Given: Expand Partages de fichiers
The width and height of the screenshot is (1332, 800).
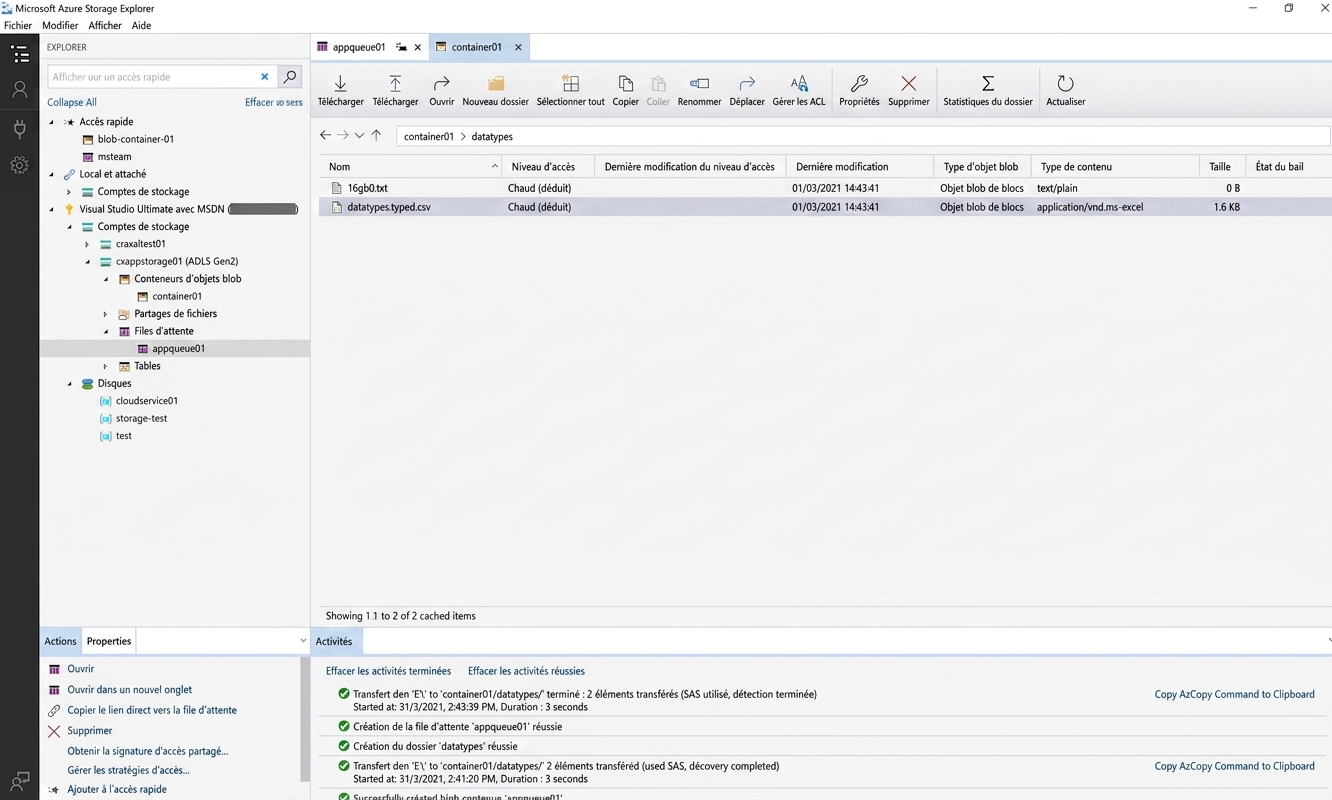Looking at the screenshot, I should click(x=105, y=314).
